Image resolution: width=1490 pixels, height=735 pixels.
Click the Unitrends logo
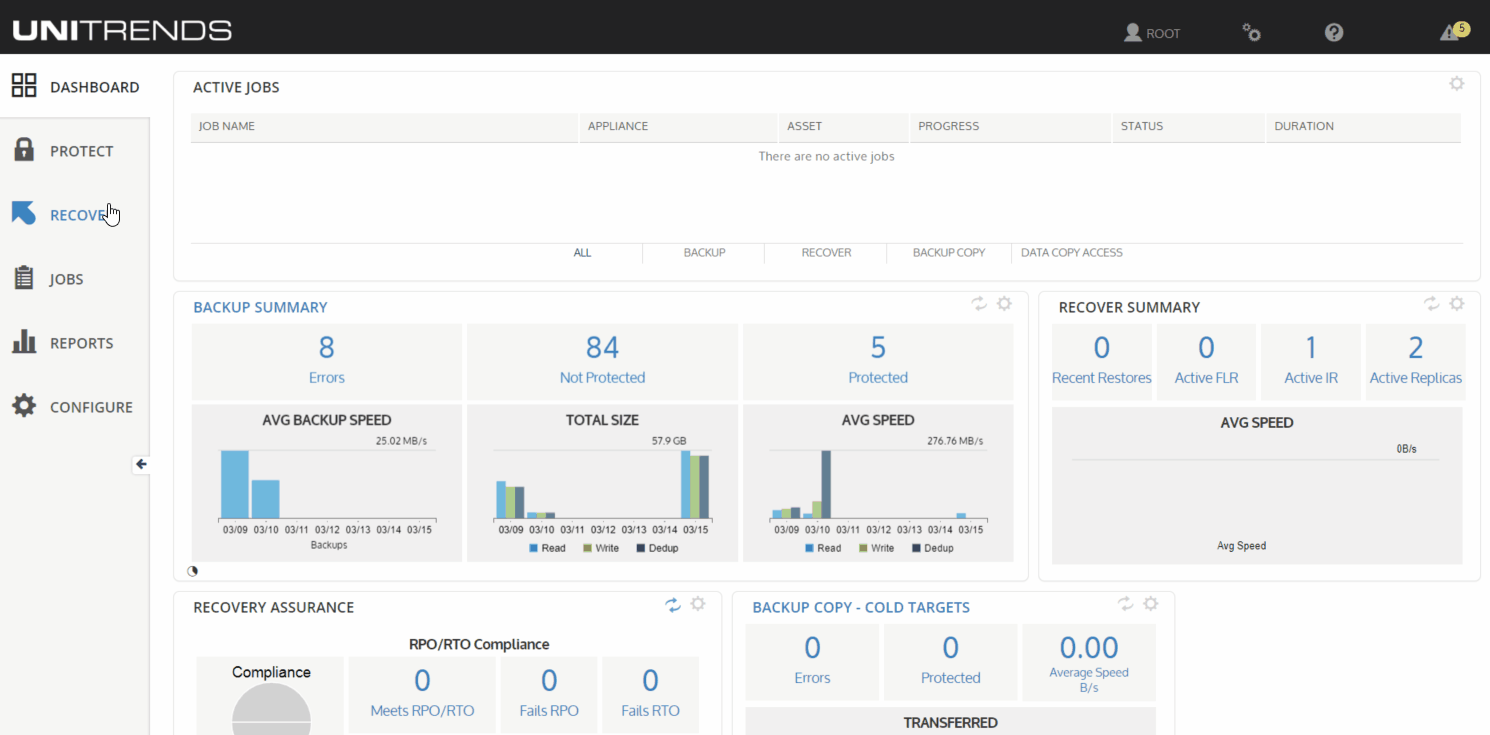pyautogui.click(x=122, y=30)
